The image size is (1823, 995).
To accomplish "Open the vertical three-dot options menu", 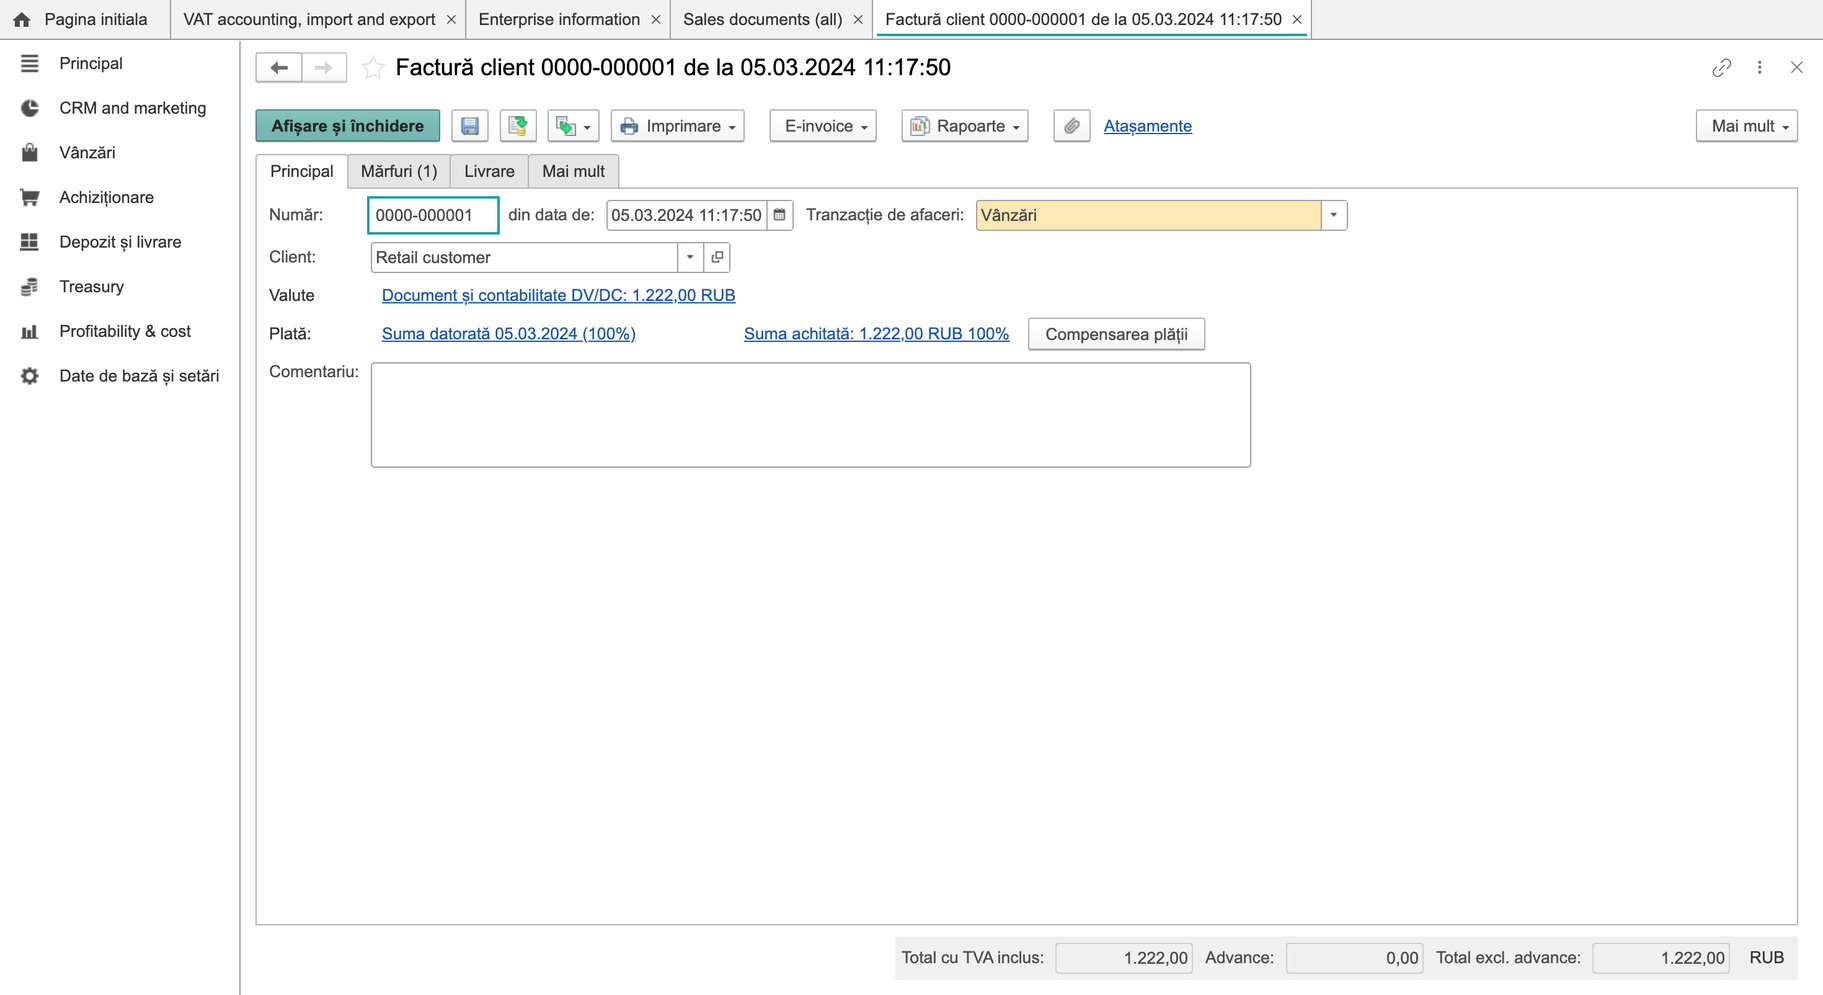I will (1760, 67).
